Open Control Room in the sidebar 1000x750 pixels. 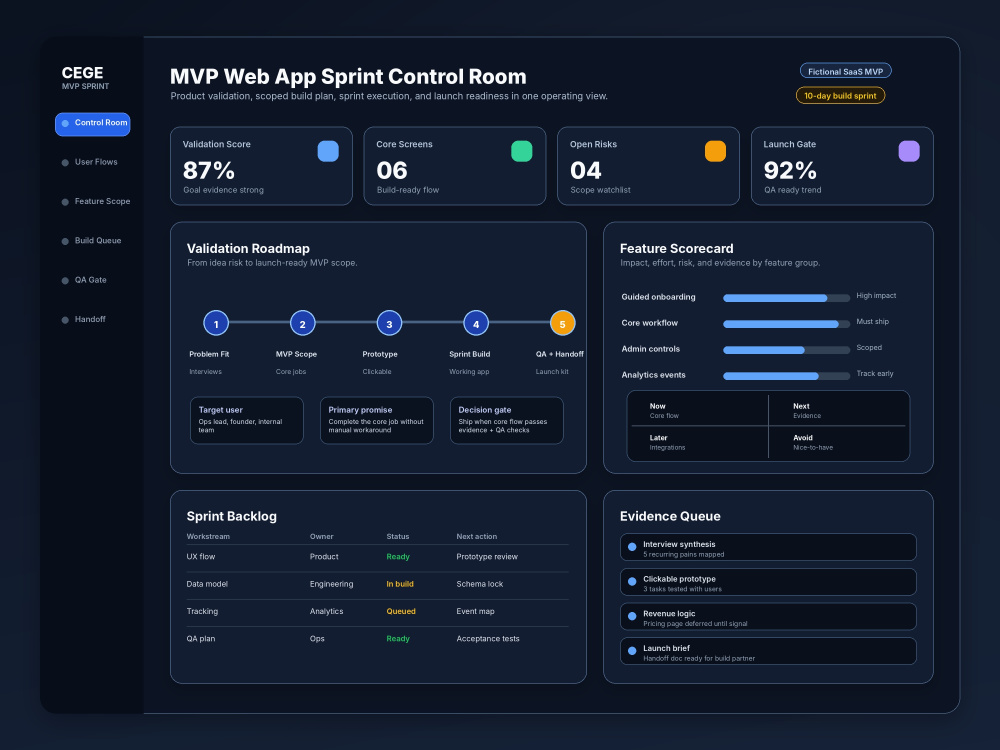click(x=92, y=124)
